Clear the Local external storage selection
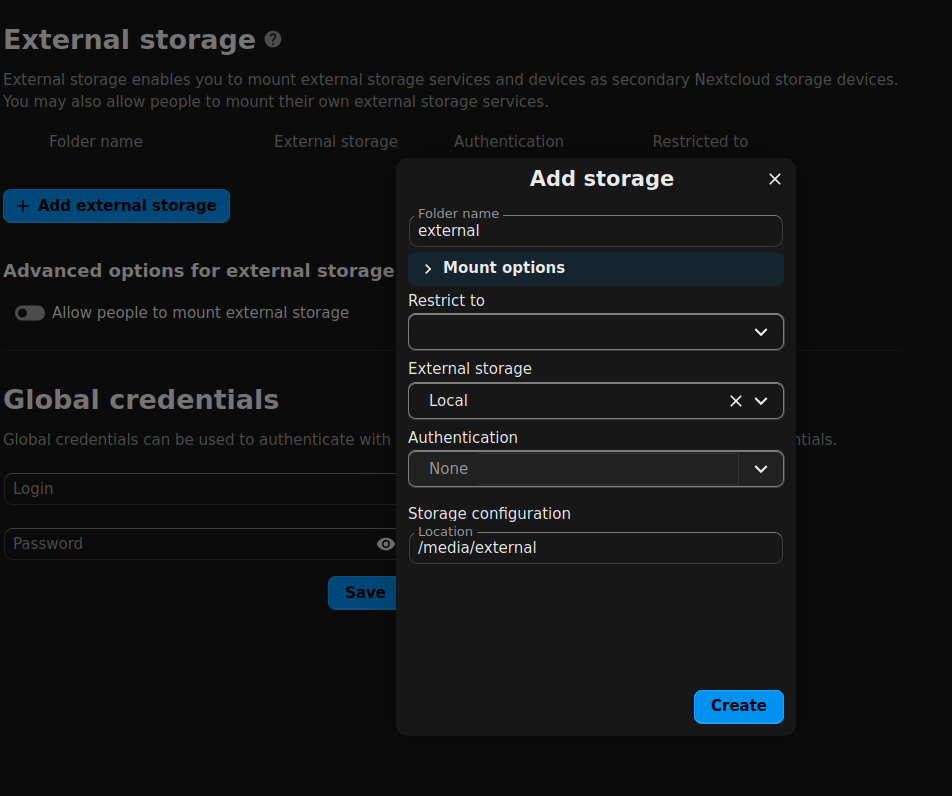 point(736,401)
